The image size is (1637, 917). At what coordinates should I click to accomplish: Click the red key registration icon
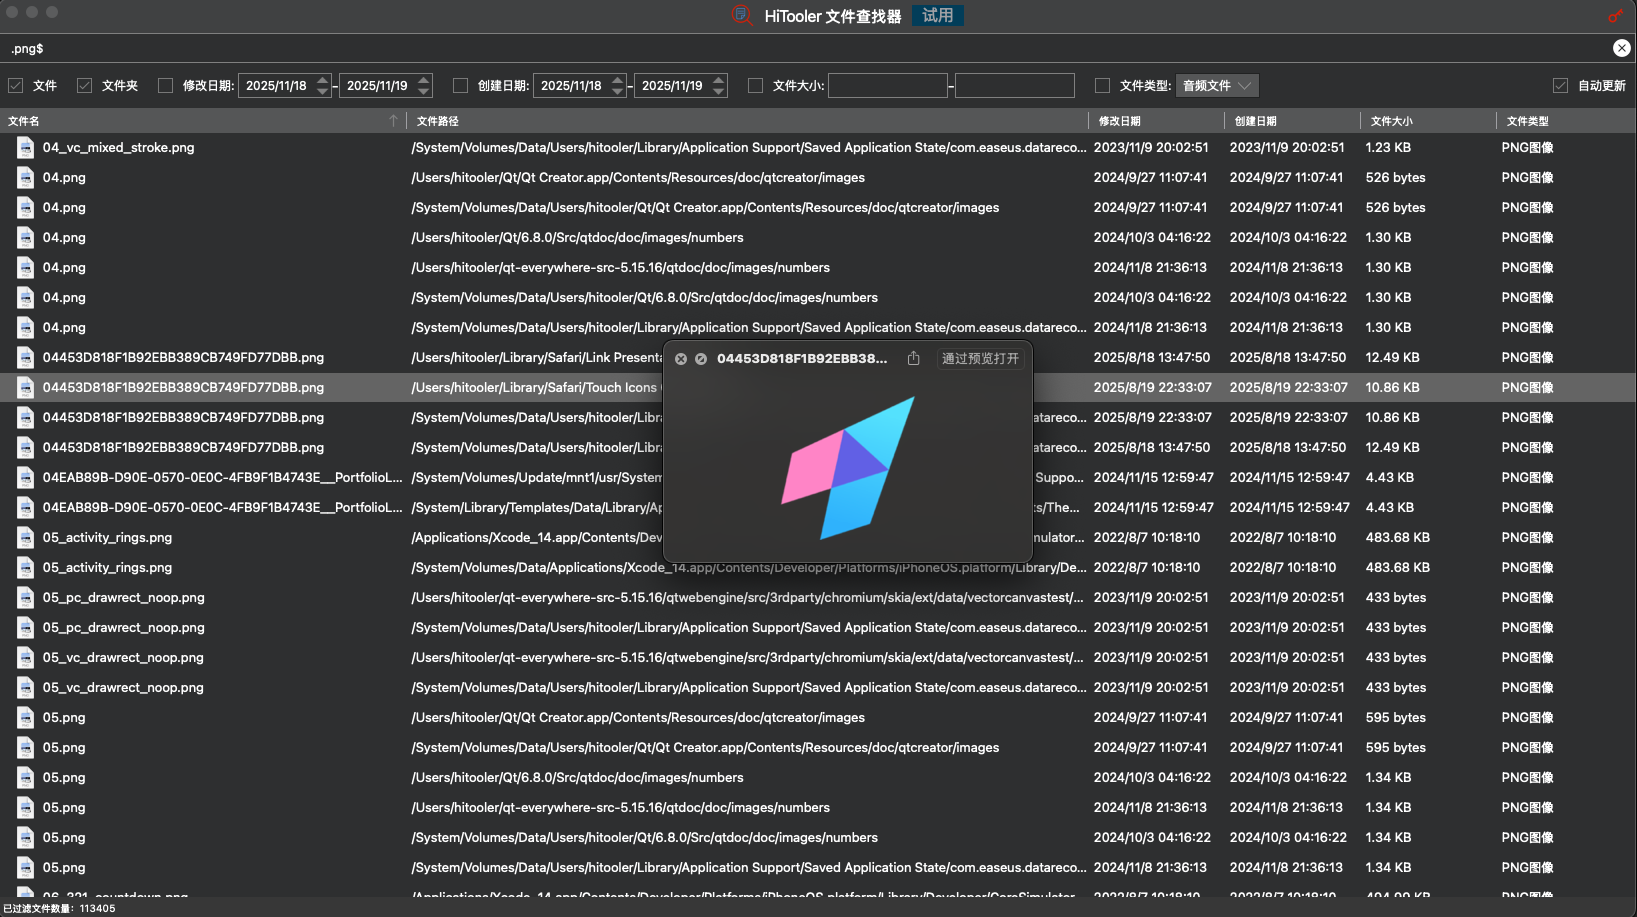(x=1615, y=16)
